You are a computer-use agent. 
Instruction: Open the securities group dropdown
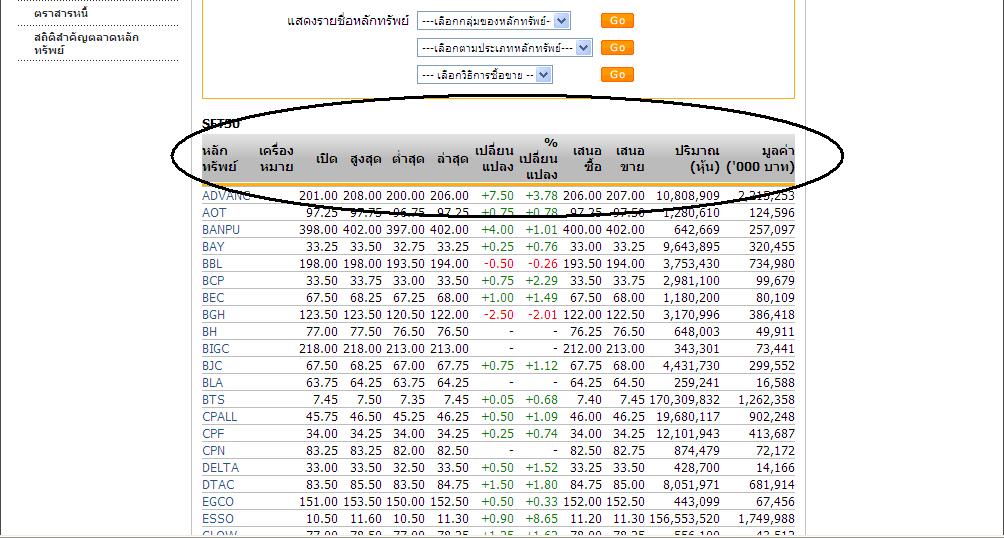click(x=493, y=21)
